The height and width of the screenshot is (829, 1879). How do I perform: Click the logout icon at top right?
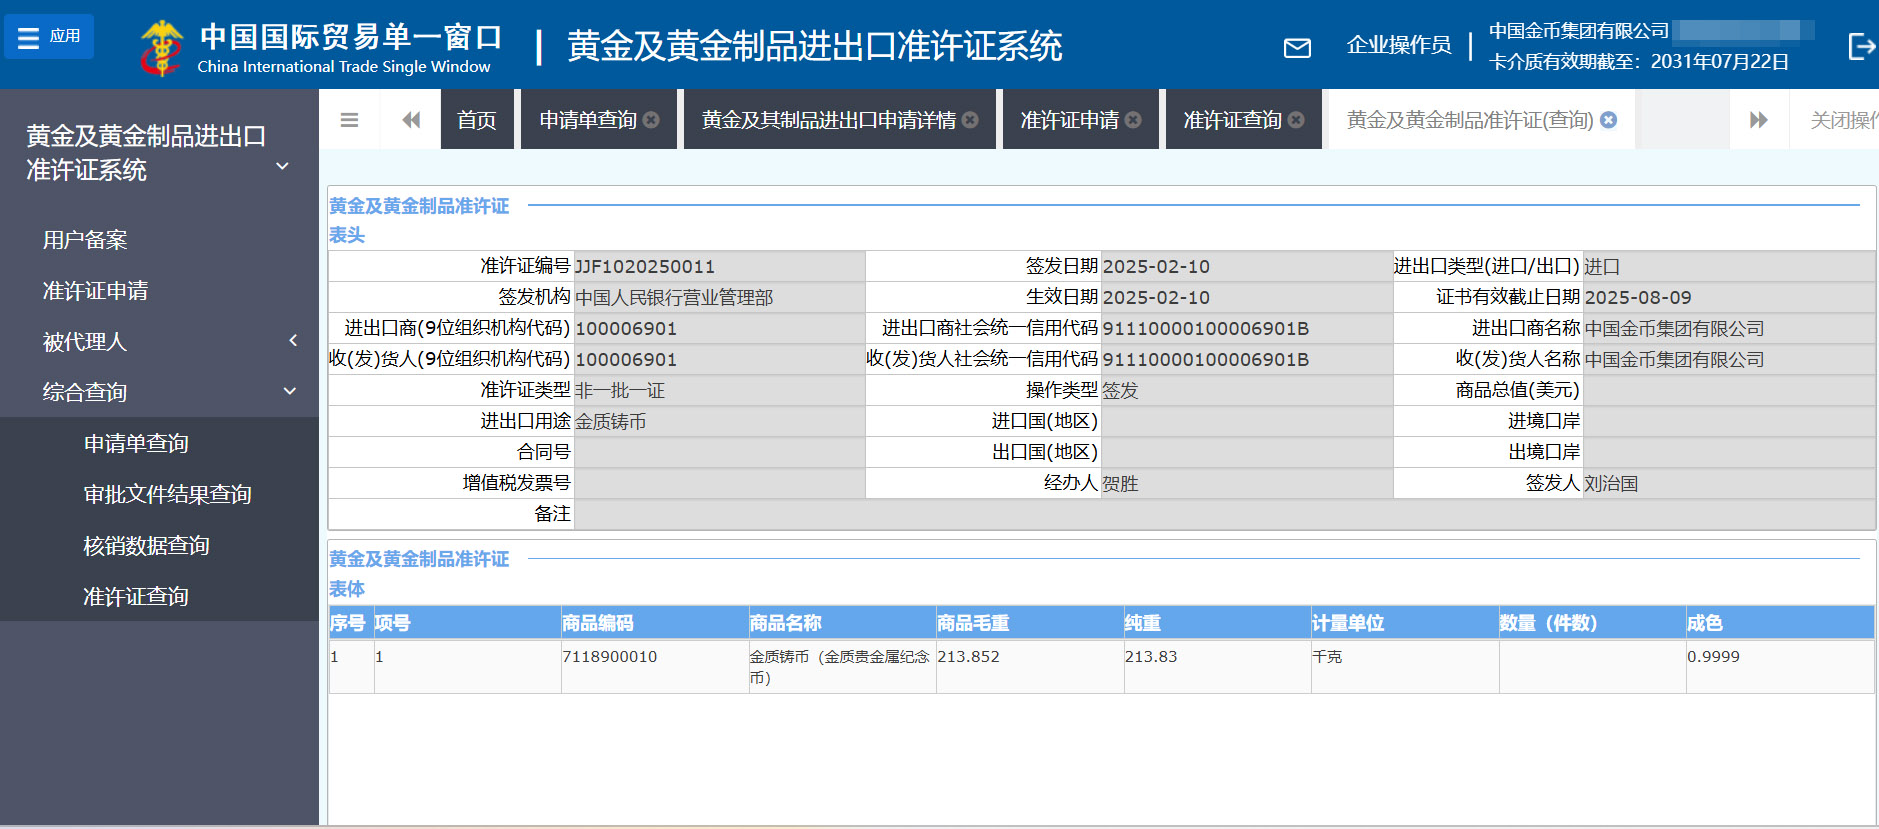(1861, 46)
